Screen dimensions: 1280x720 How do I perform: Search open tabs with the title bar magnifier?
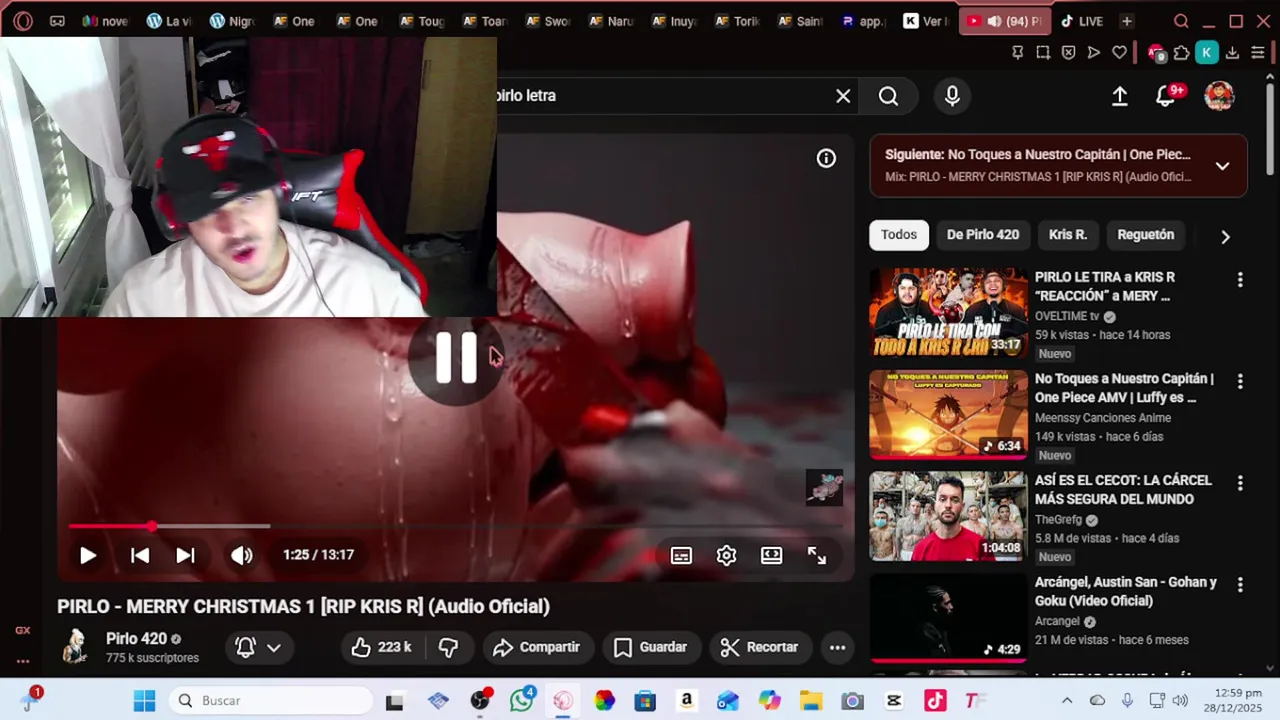(1181, 21)
